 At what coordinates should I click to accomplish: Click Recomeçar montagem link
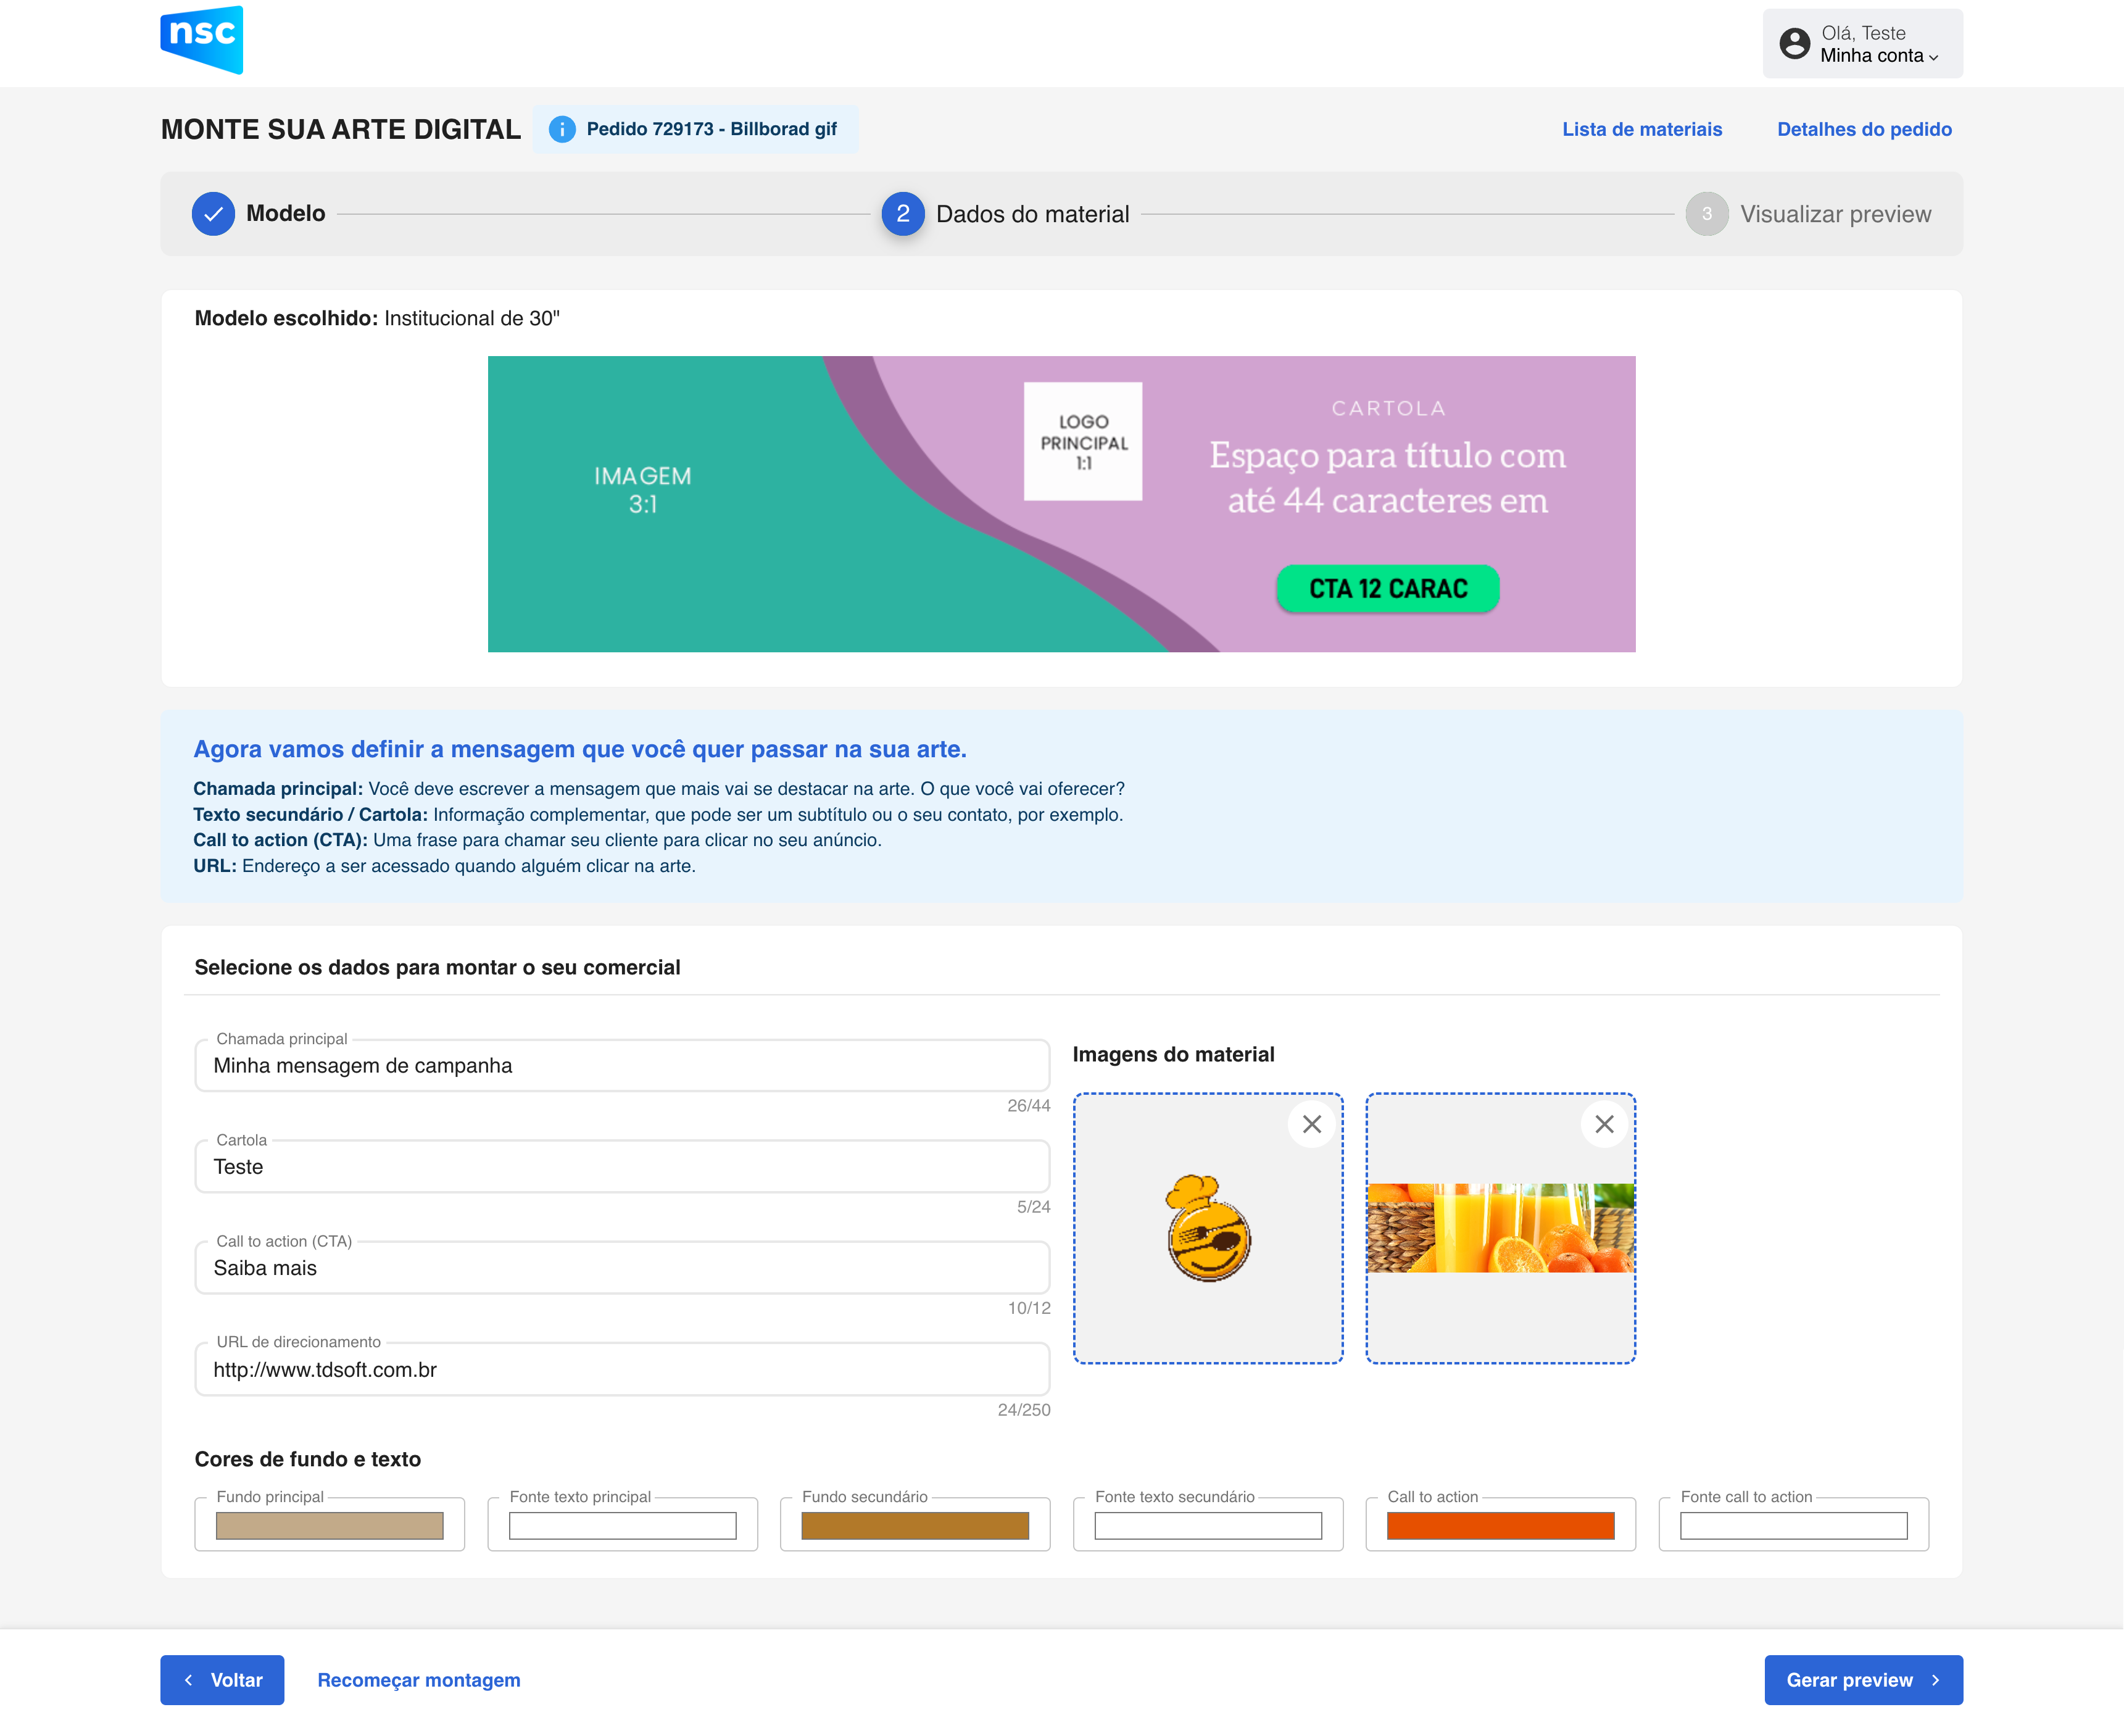(418, 1680)
